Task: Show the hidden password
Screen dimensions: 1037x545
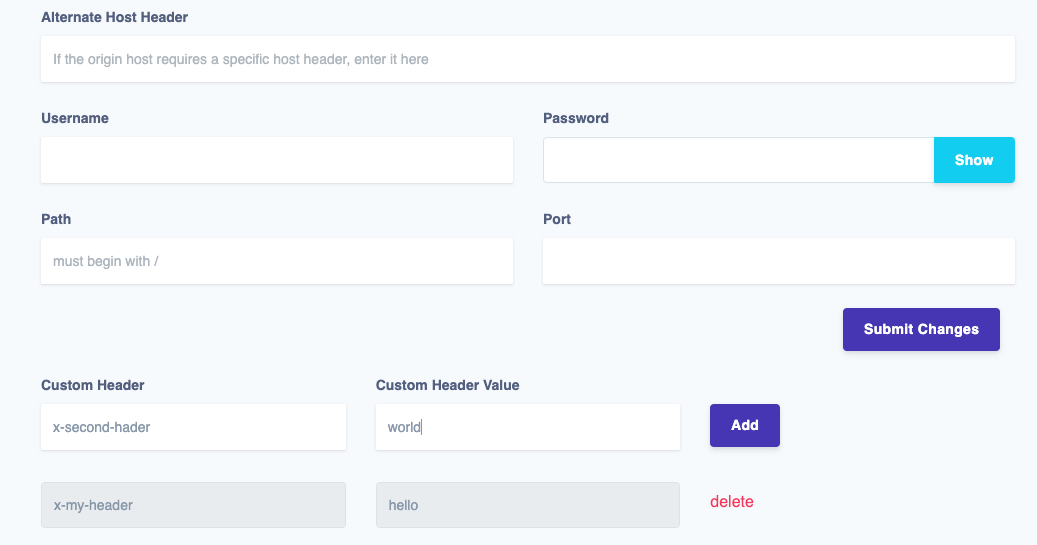Action: (x=974, y=160)
